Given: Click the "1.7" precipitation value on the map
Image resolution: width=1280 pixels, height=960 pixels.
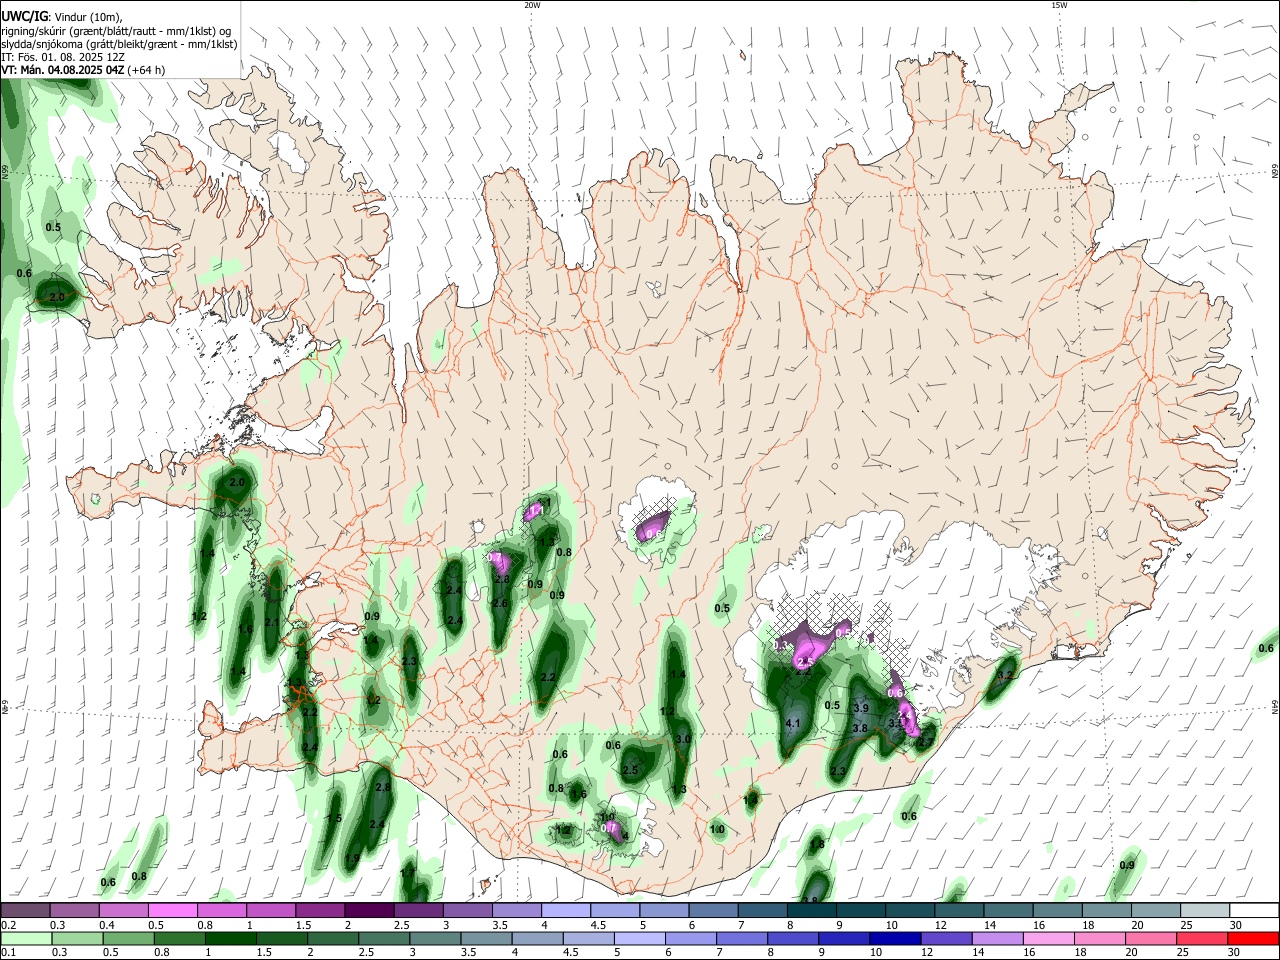Looking at the screenshot, I should pos(407,873).
